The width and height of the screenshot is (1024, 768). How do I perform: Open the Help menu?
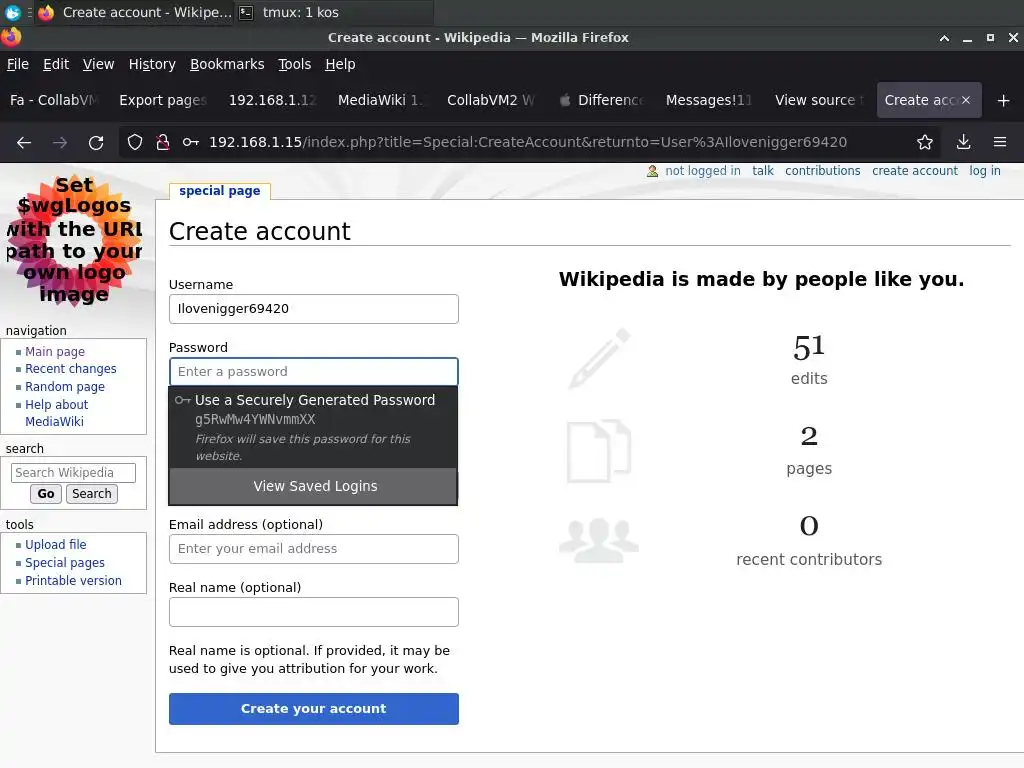click(x=340, y=64)
